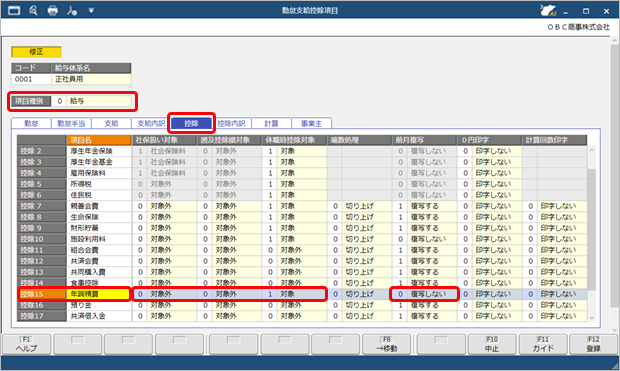Image resolution: width=620 pixels, height=371 pixels.
Task: Open the user settings icon in title bar
Action: pyautogui.click(x=72, y=10)
